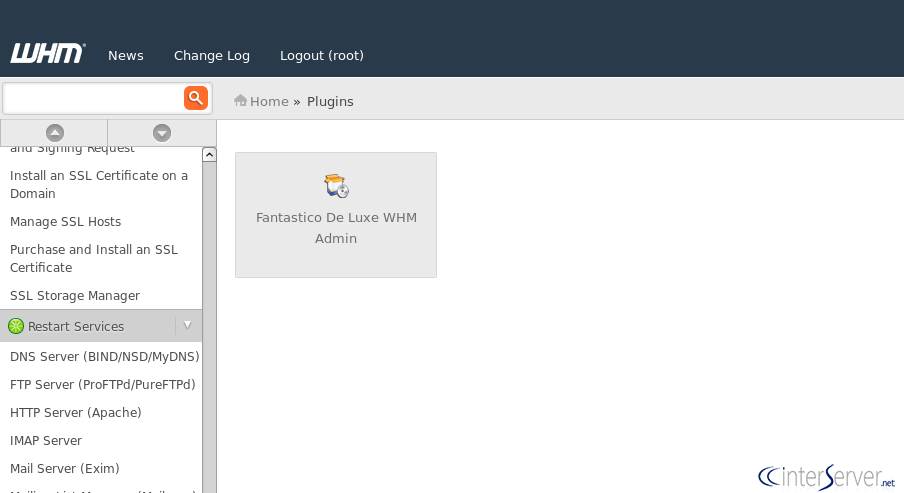Click the orange search magnifier button
The height and width of the screenshot is (493, 904).
pyautogui.click(x=196, y=98)
